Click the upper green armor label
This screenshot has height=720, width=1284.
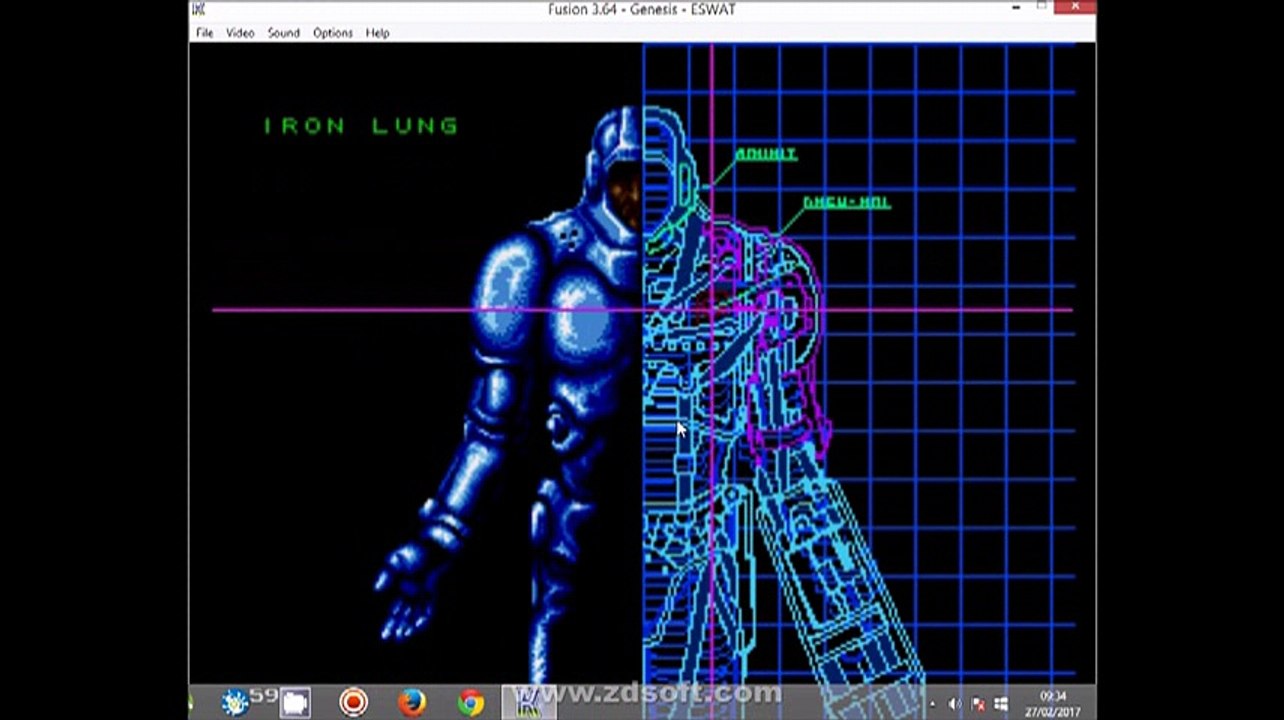click(x=766, y=154)
